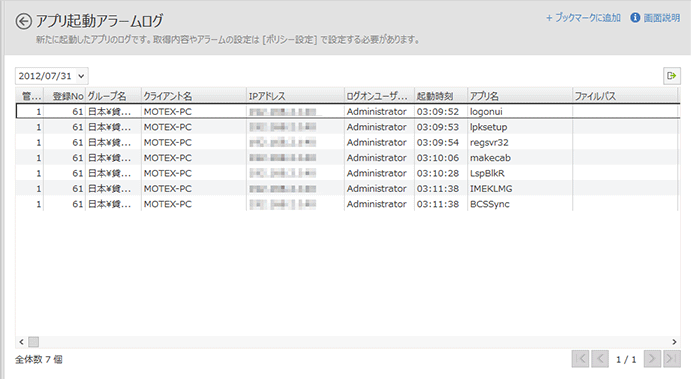The width and height of the screenshot is (691, 379).
Task: Sort by the 起動時刻 column header
Action: click(x=441, y=96)
